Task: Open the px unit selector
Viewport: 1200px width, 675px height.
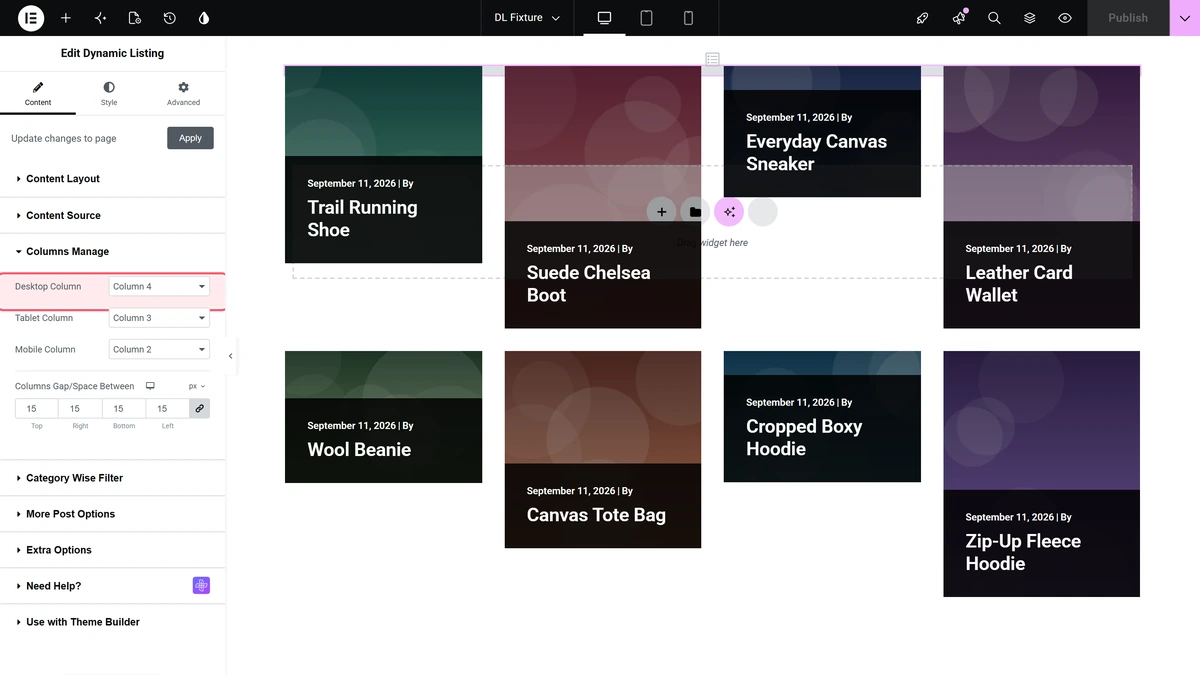Action: coord(197,386)
